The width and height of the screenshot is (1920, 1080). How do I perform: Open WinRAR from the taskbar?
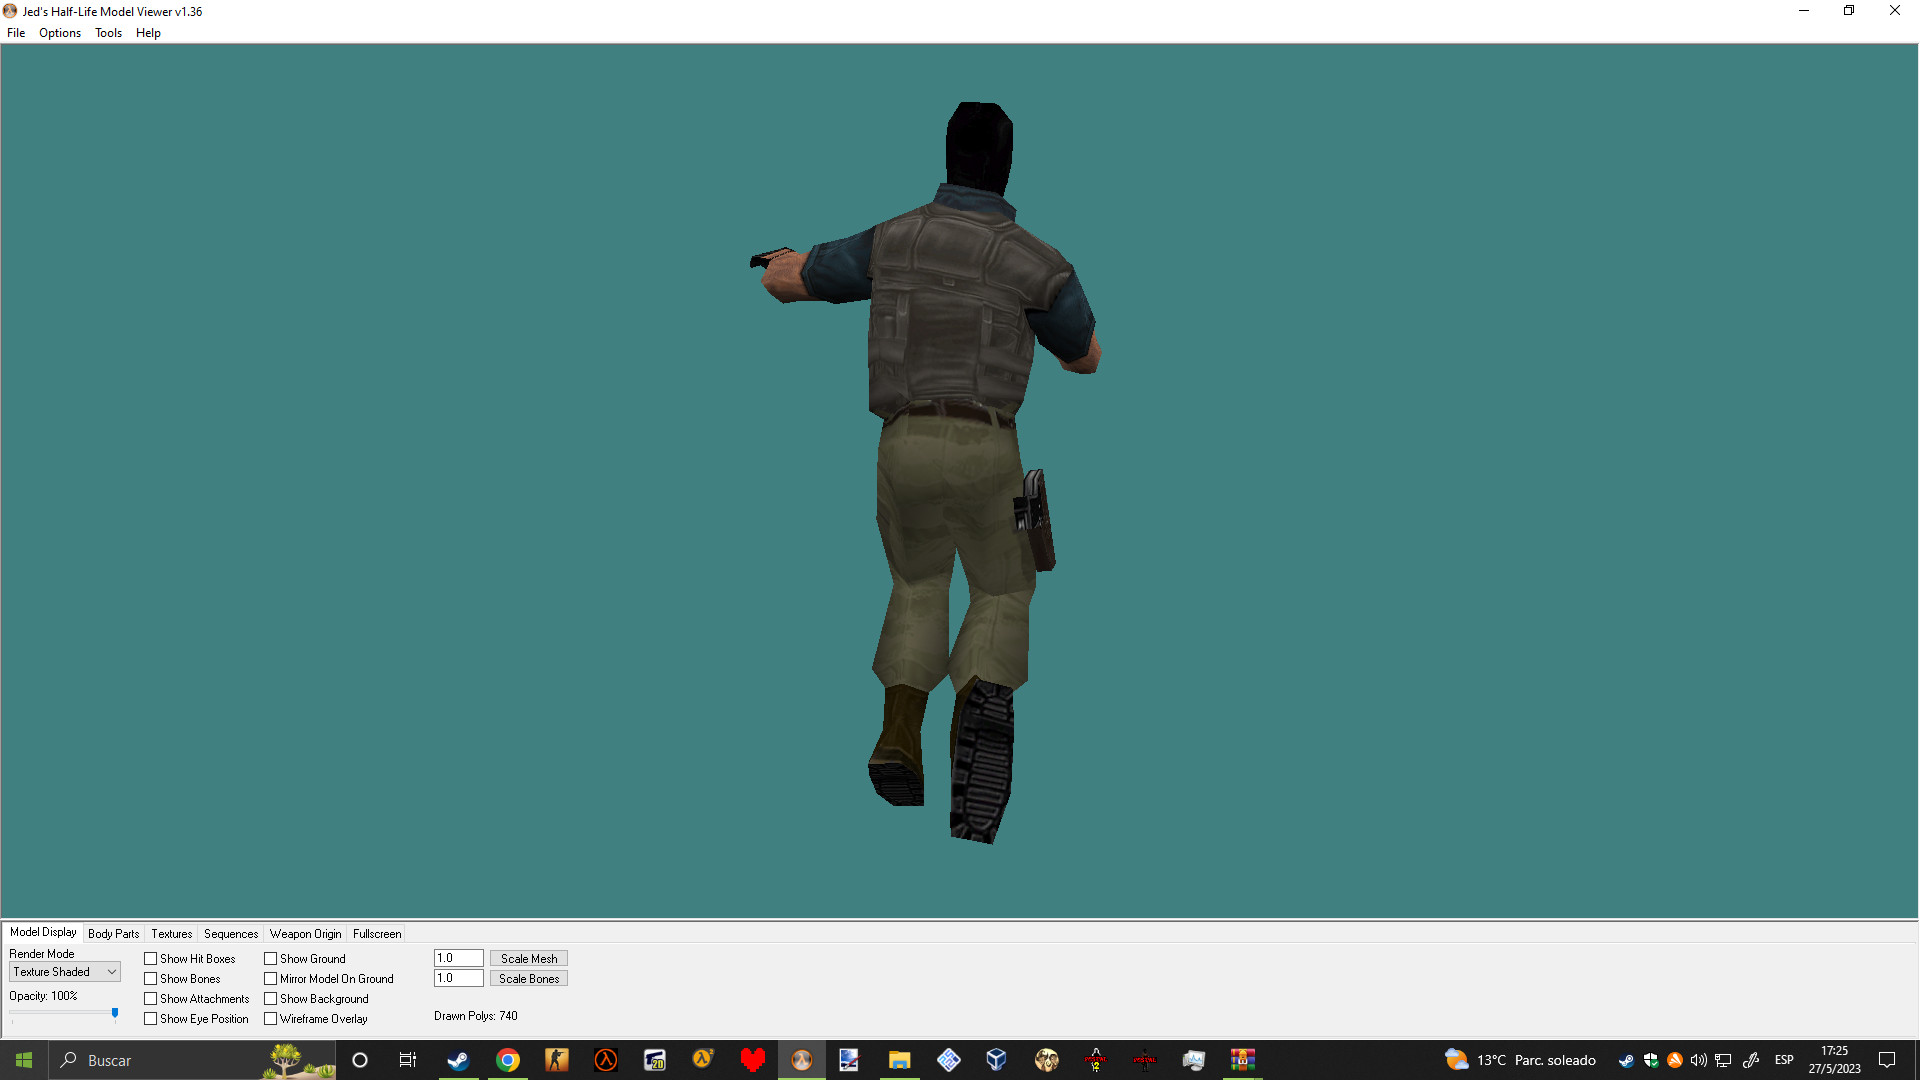(x=1243, y=1060)
